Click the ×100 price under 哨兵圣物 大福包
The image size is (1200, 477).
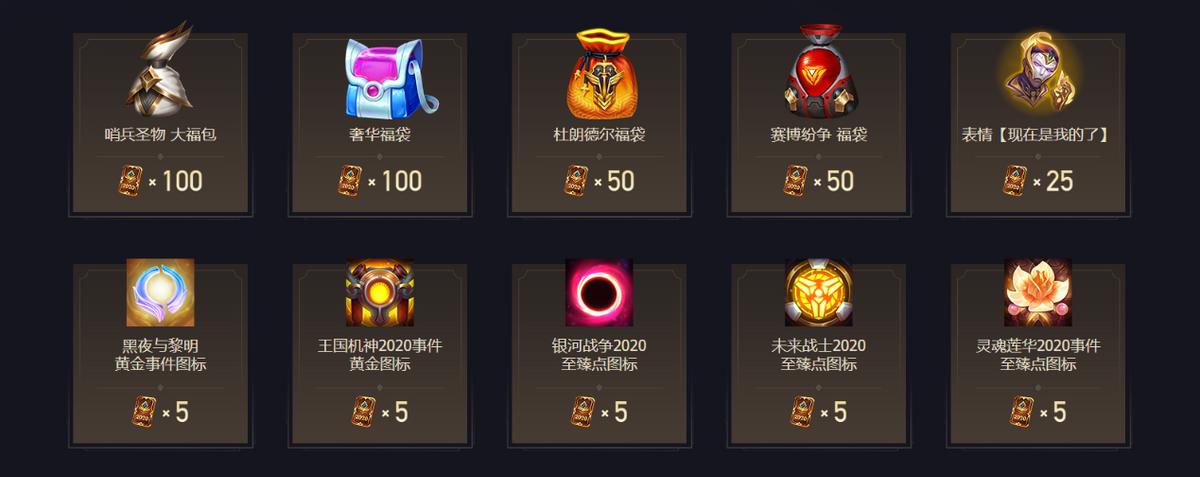point(160,181)
